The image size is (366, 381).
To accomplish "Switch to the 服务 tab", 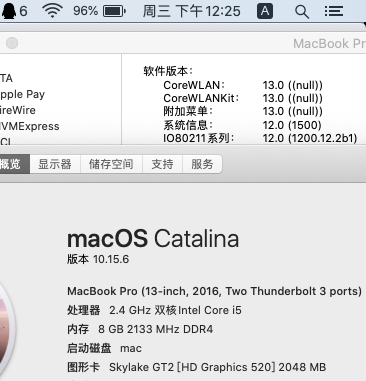I will 202,164.
